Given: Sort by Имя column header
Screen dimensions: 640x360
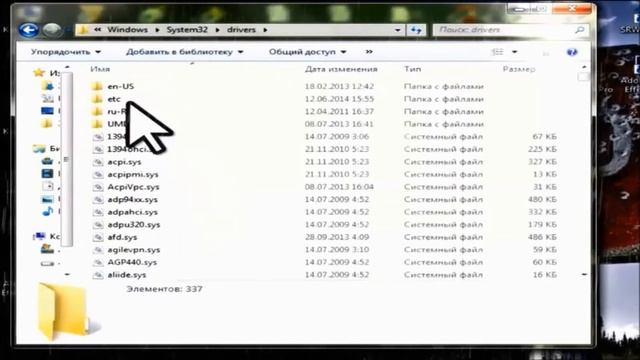Looking at the screenshot, I should pos(100,69).
